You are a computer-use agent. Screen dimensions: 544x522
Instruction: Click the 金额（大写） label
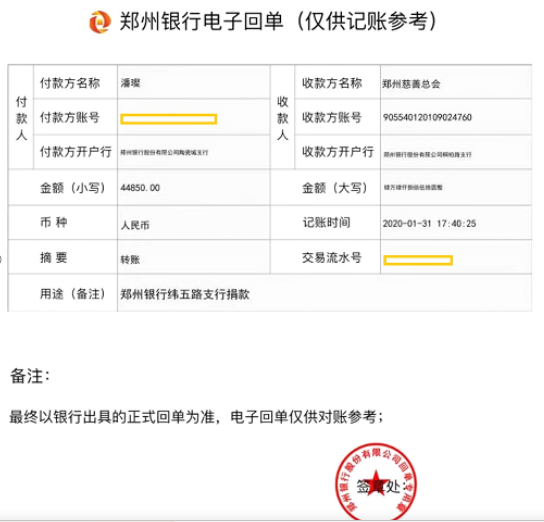(x=334, y=188)
